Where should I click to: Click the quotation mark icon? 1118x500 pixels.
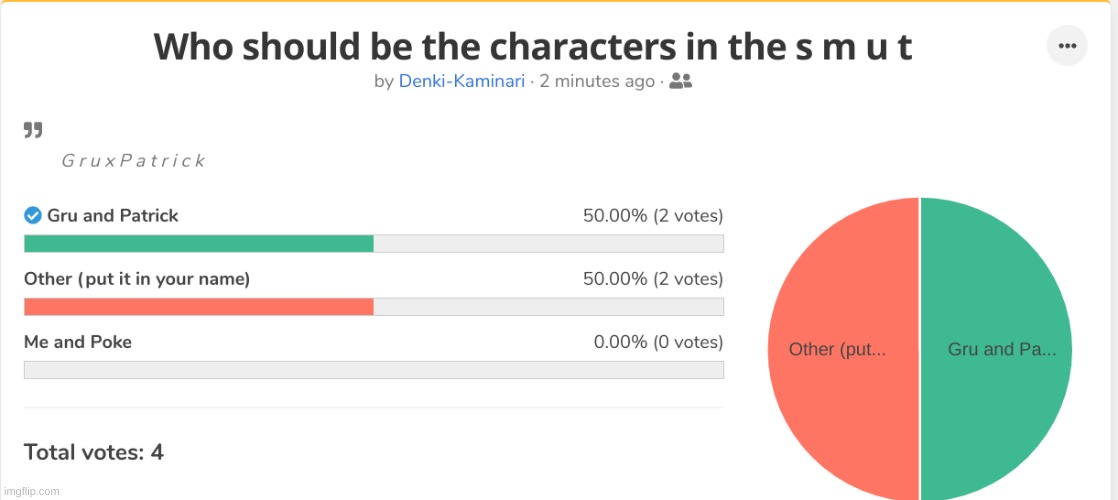tap(33, 130)
